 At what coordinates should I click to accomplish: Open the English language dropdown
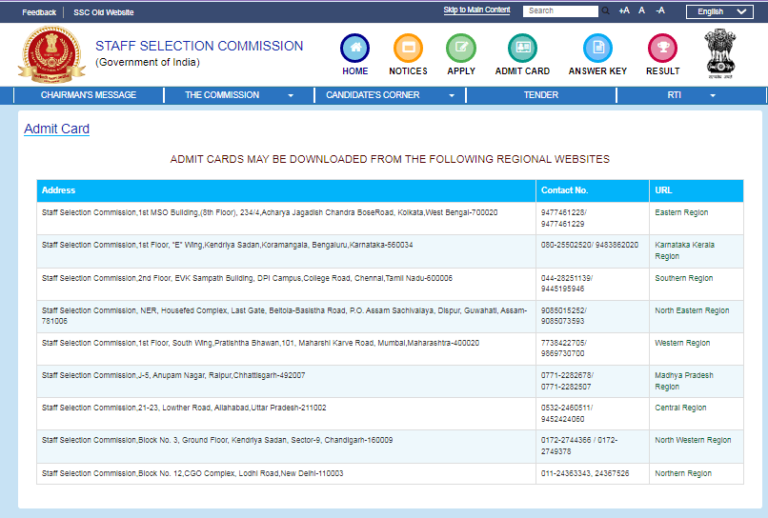point(719,12)
